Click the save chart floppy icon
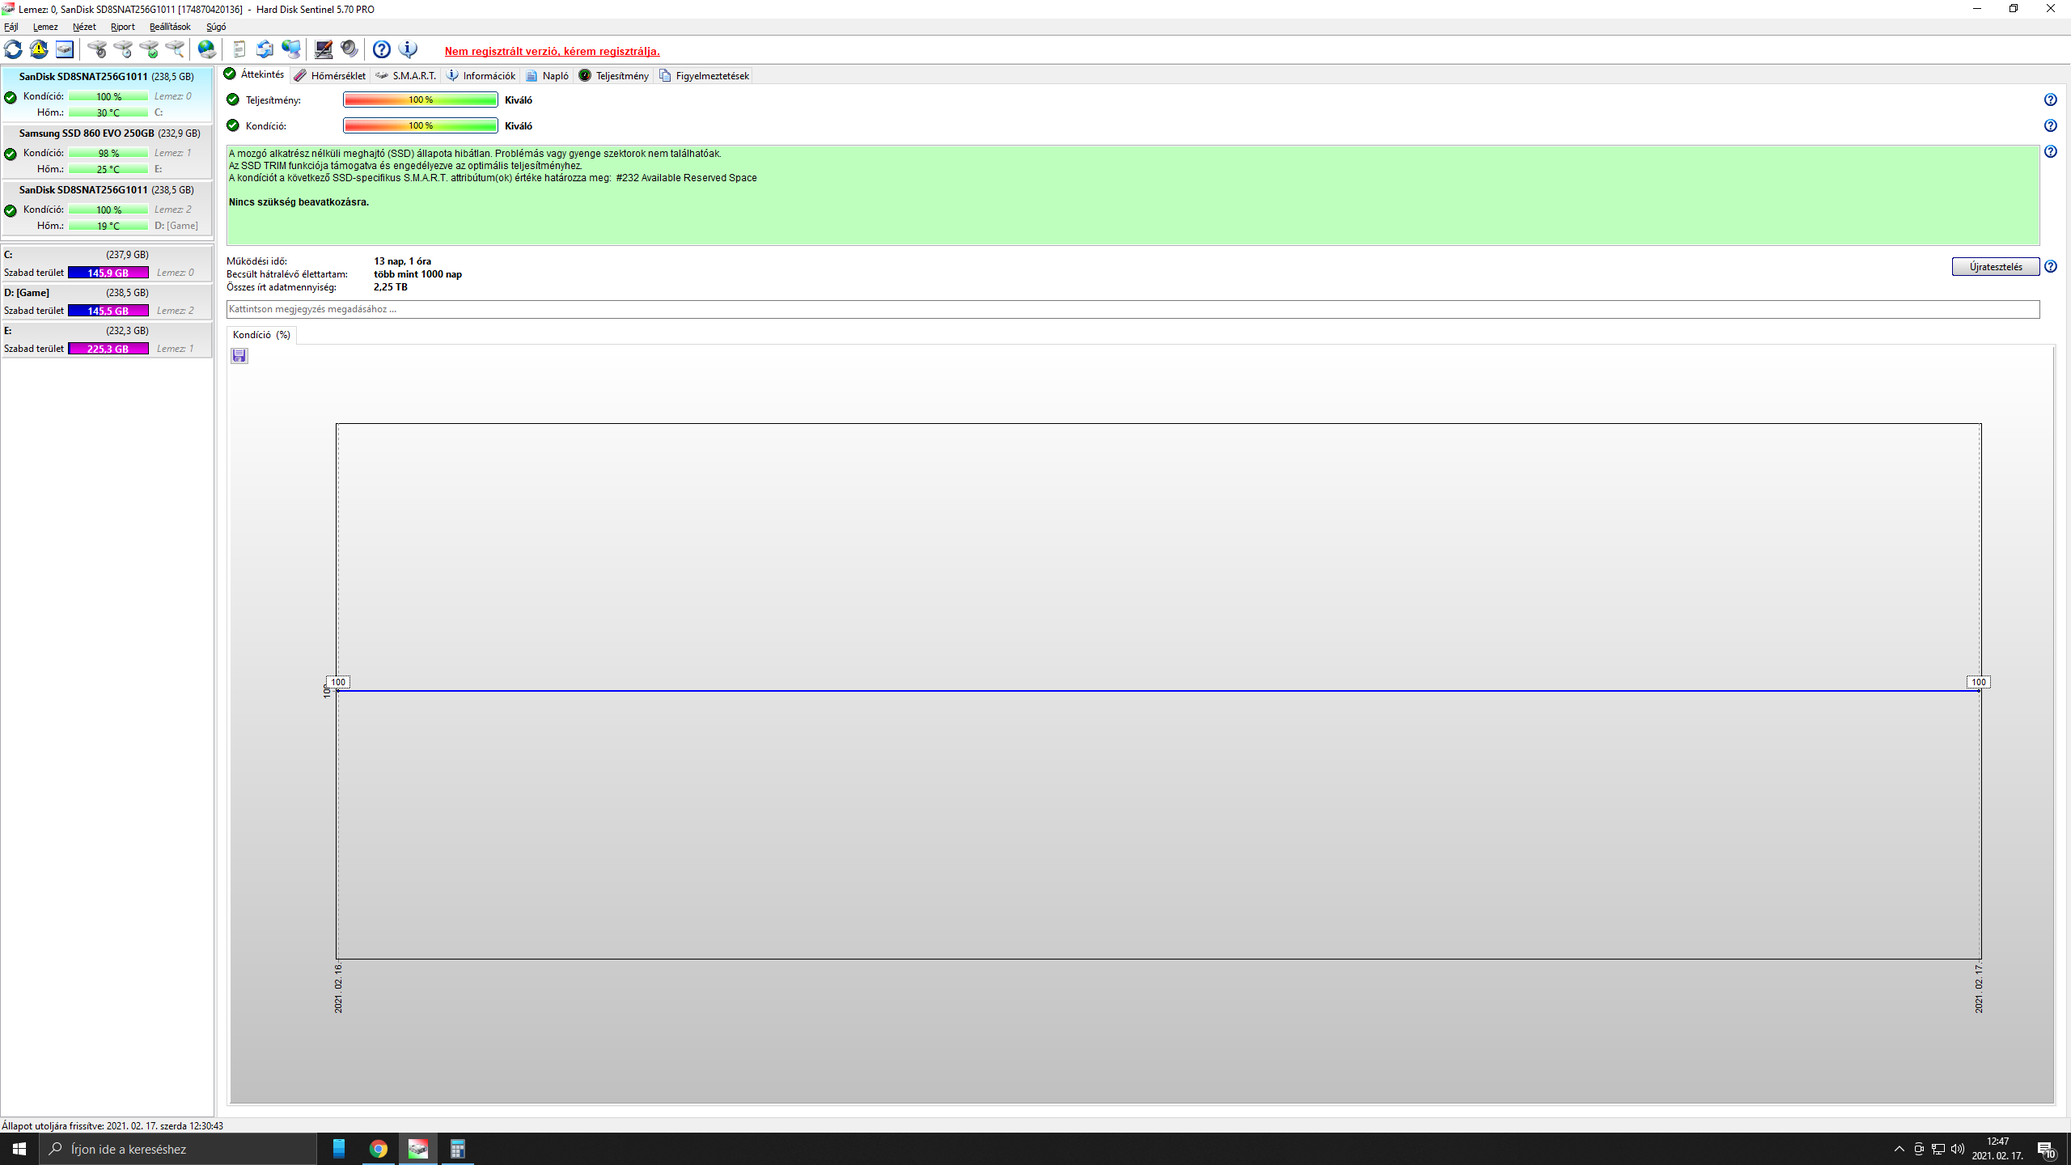This screenshot has height=1165, width=2071. (x=239, y=356)
